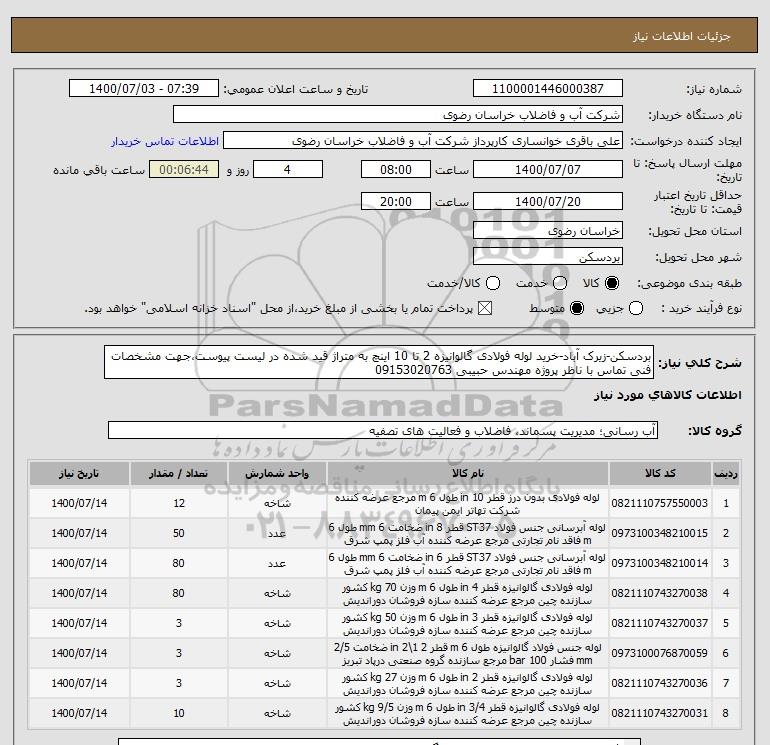770x745 pixels.
Task: Select the خدمت radio button
Action: coord(560,283)
